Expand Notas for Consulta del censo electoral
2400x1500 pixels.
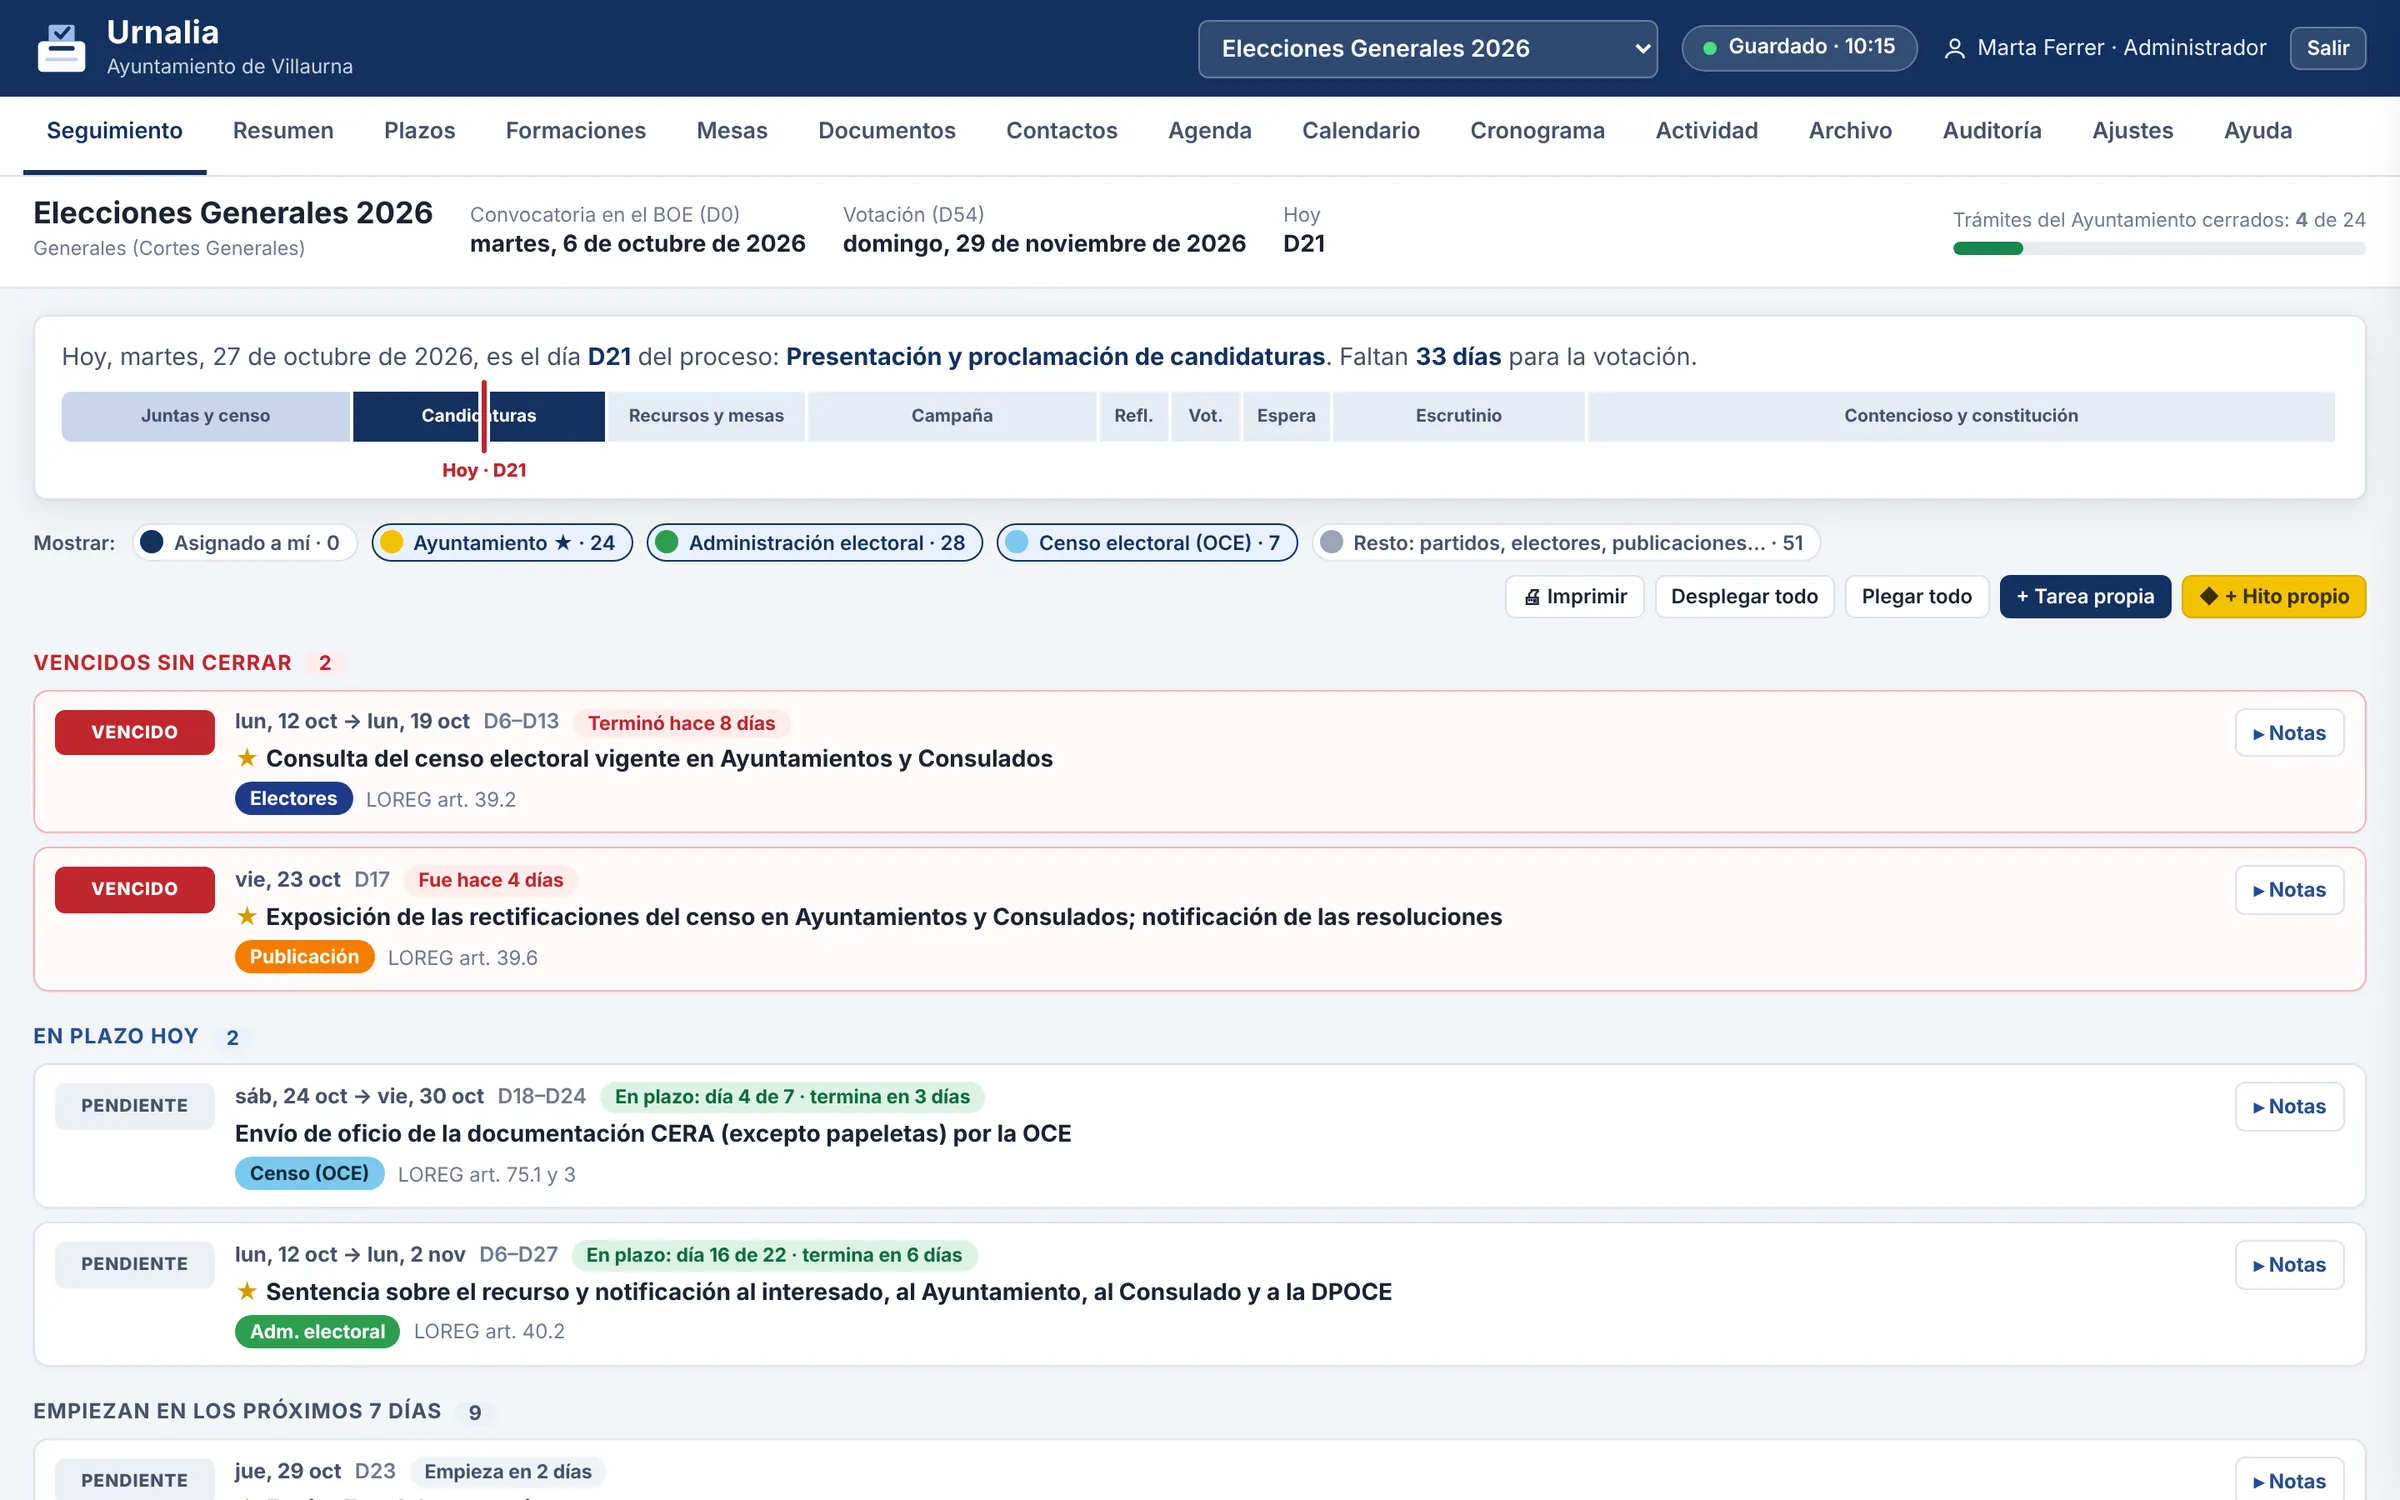[x=2289, y=733]
